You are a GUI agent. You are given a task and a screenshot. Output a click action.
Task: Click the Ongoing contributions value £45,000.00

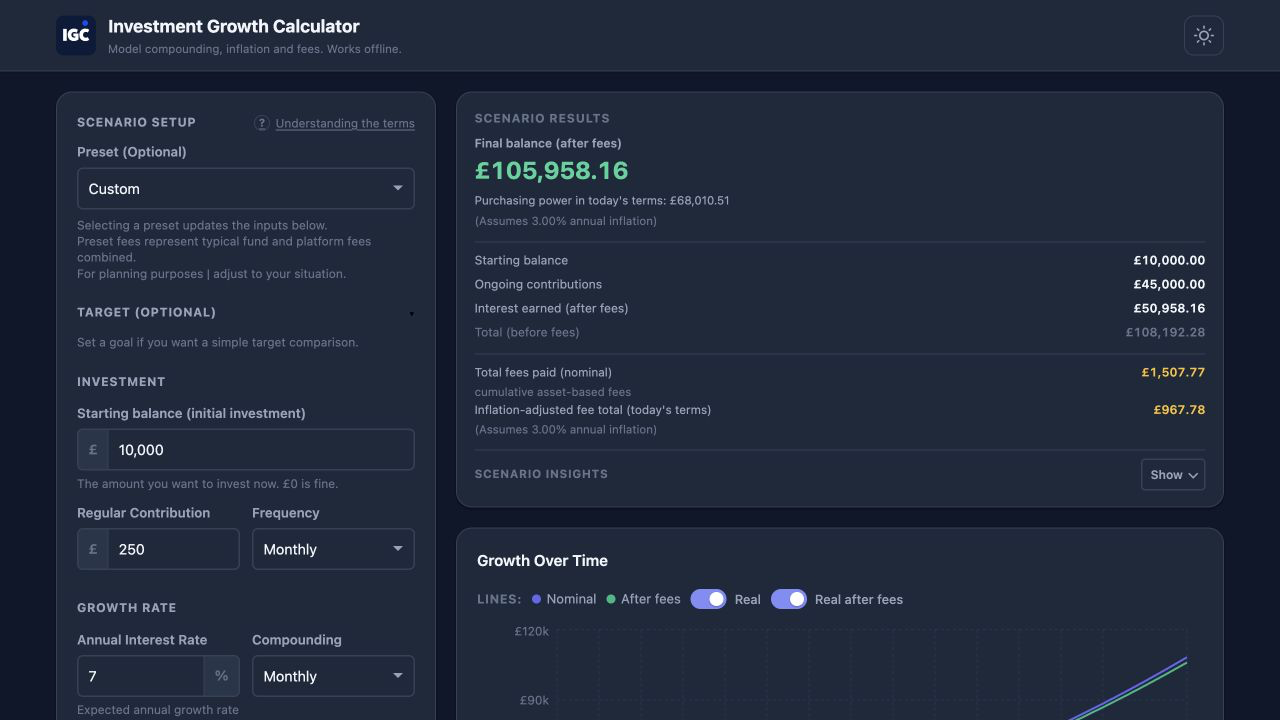[x=1169, y=284]
